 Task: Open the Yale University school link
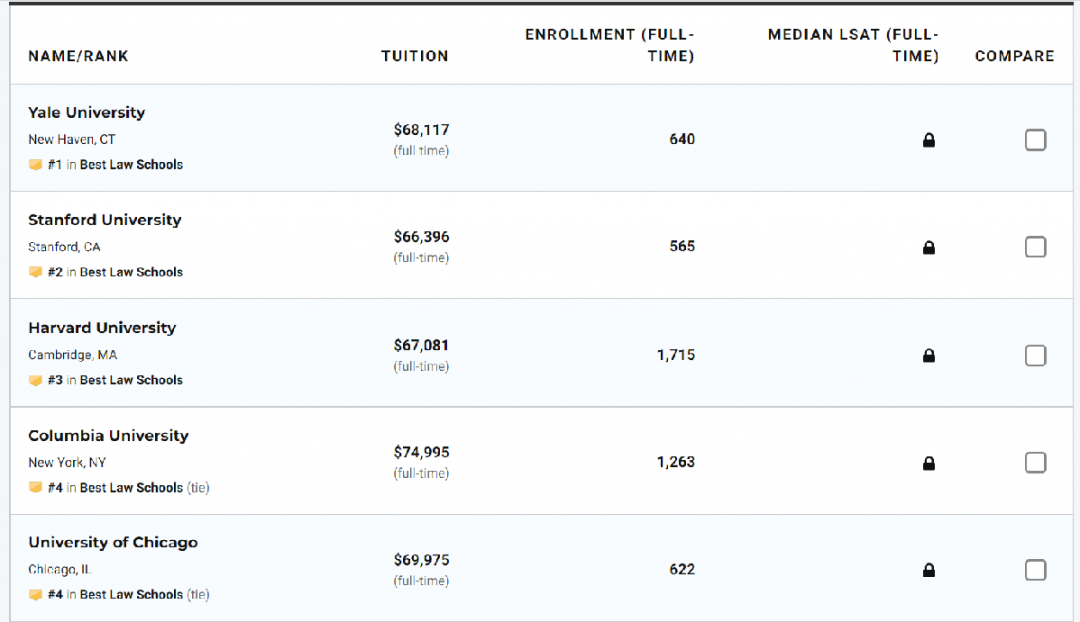[x=86, y=113]
